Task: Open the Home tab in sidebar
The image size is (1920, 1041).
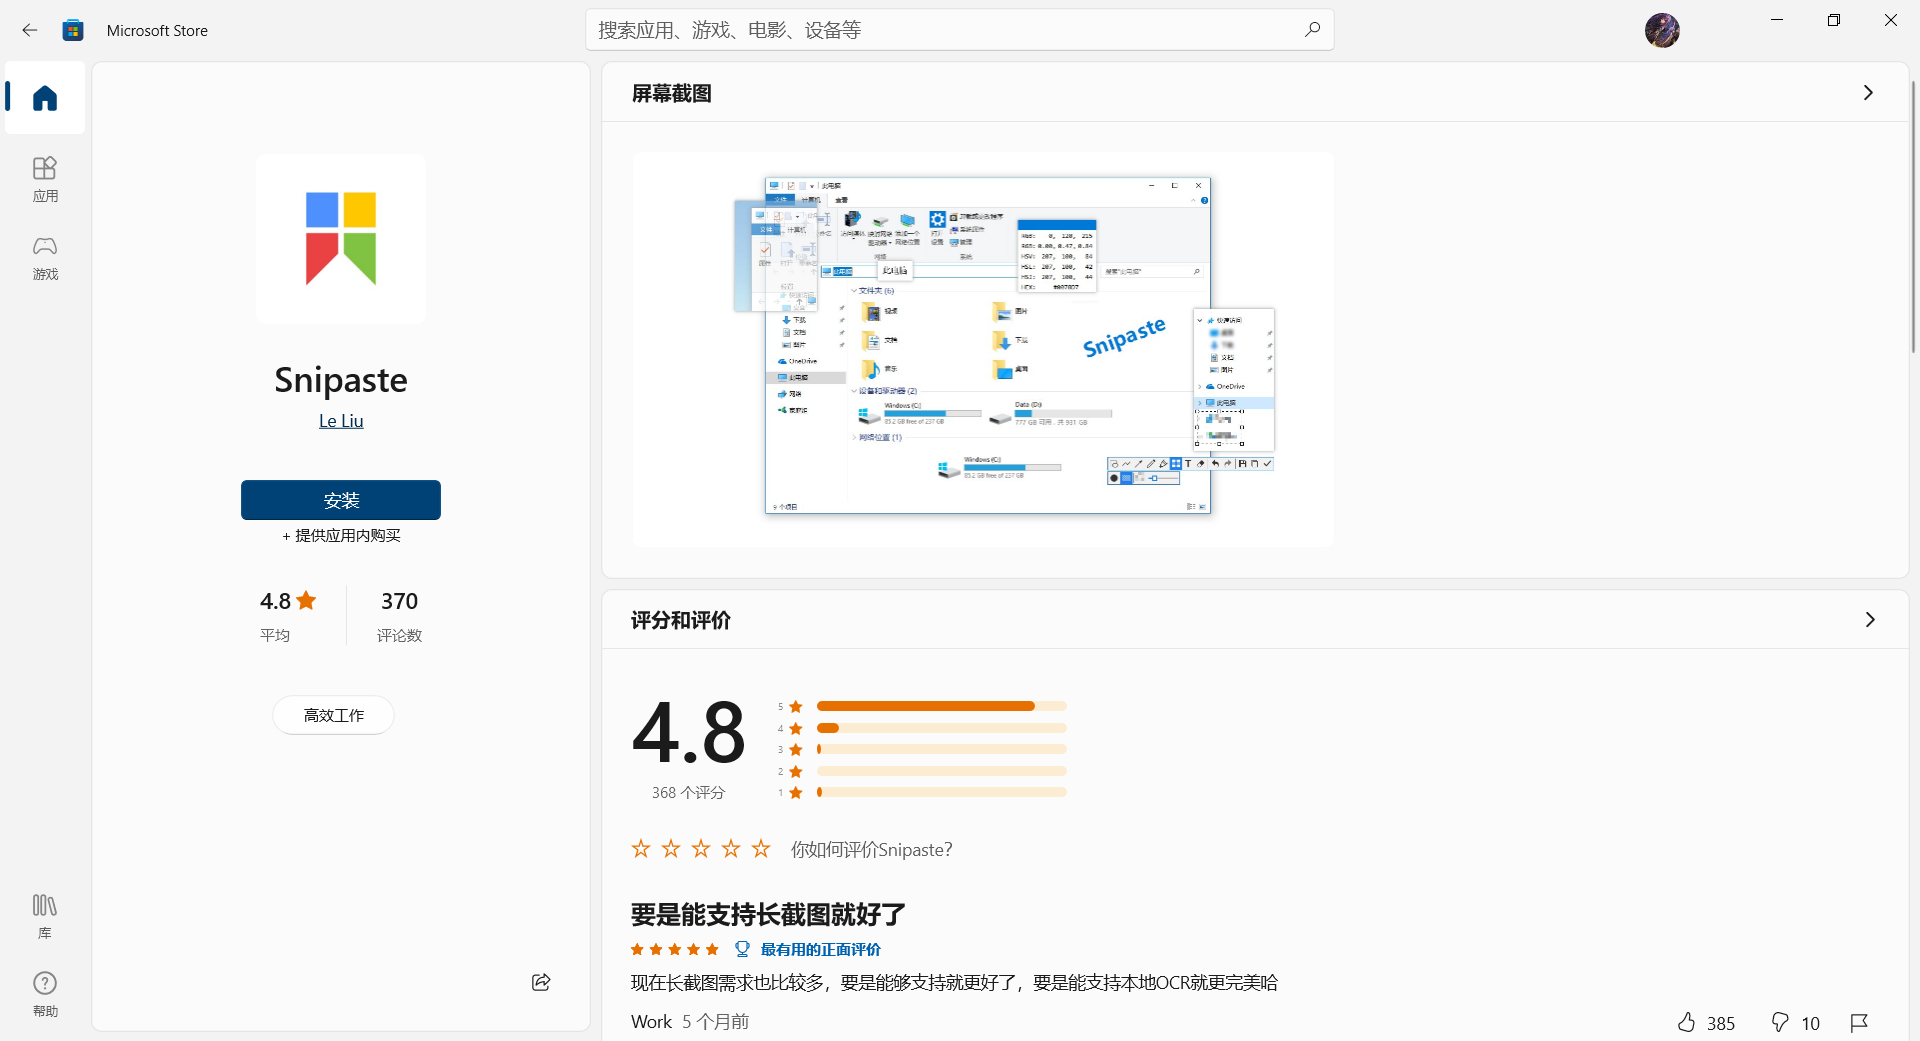Action: point(45,98)
